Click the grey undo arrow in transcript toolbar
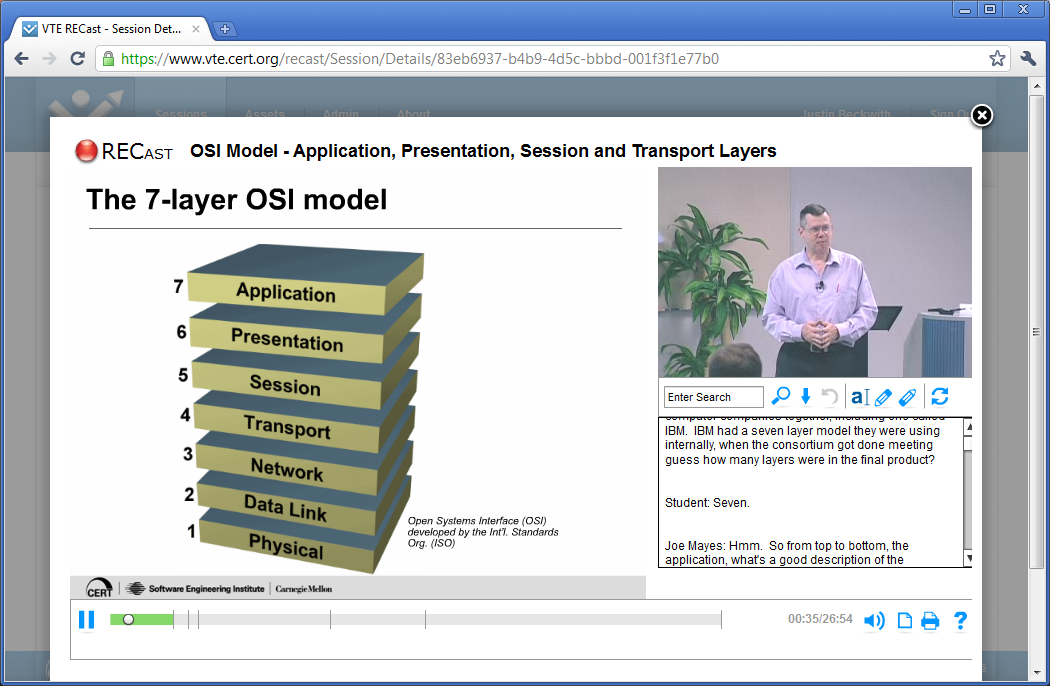The image size is (1050, 686). pos(830,397)
